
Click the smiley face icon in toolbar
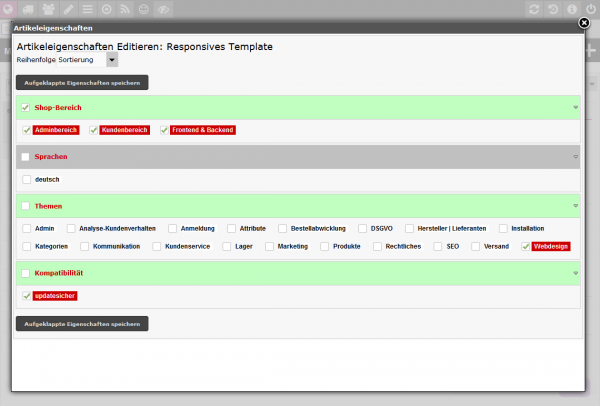tap(144, 9)
